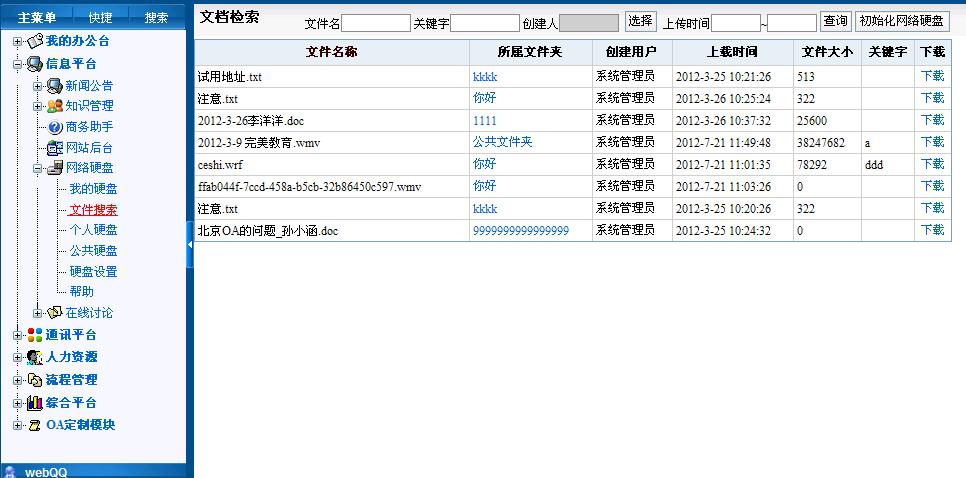
Task: Click the 我的办公台 icon in sidebar
Action: pos(35,41)
